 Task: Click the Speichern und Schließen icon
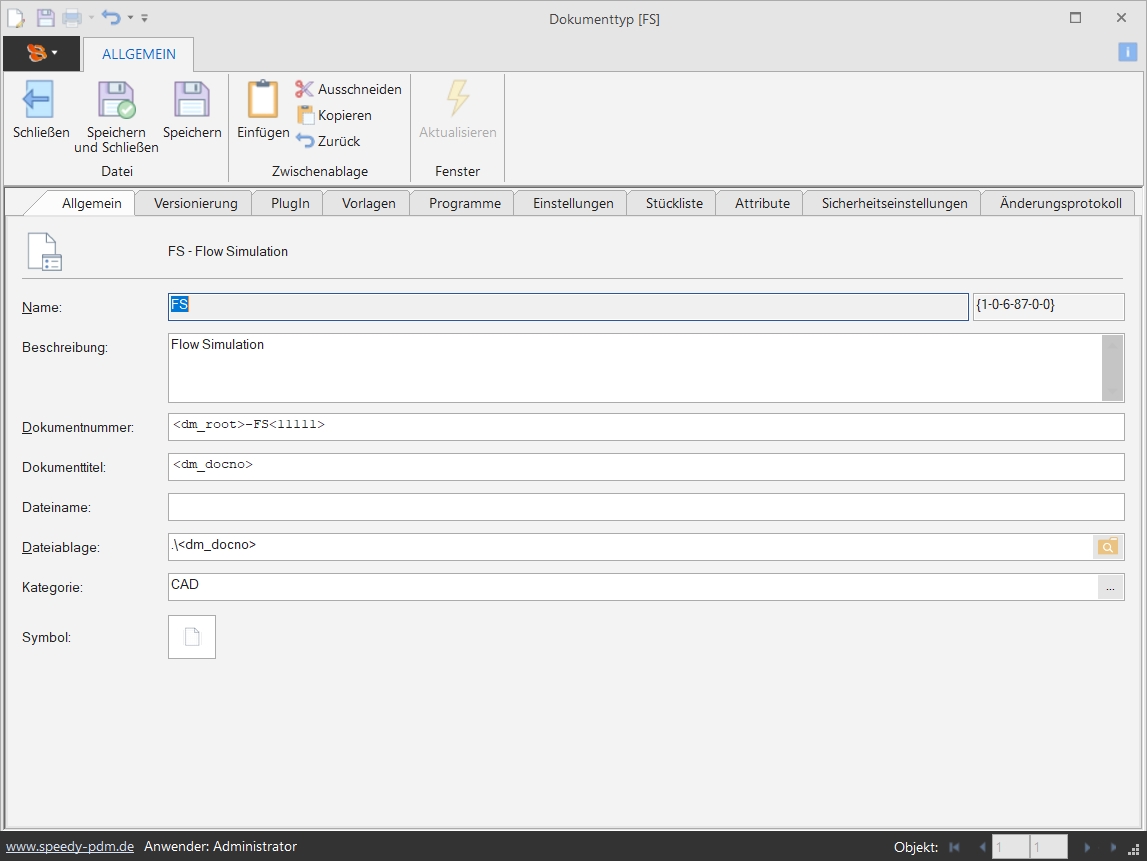[x=116, y=100]
